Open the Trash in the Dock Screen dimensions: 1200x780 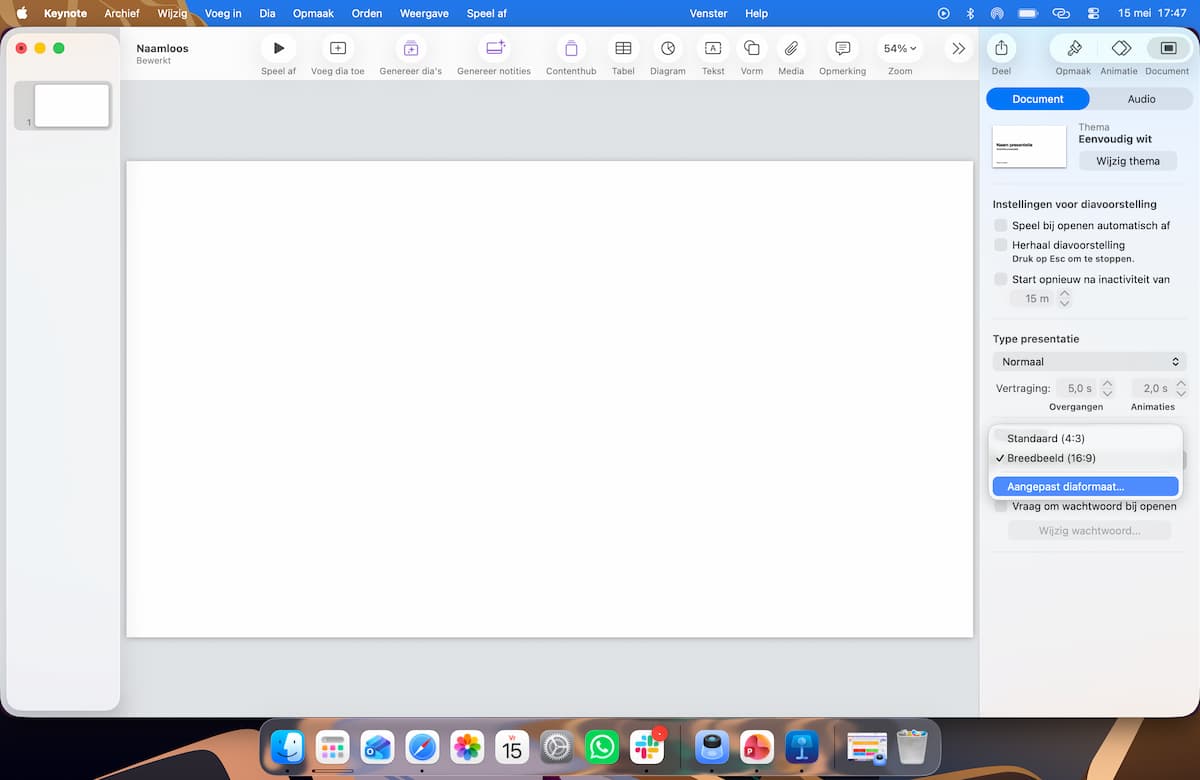(x=912, y=747)
